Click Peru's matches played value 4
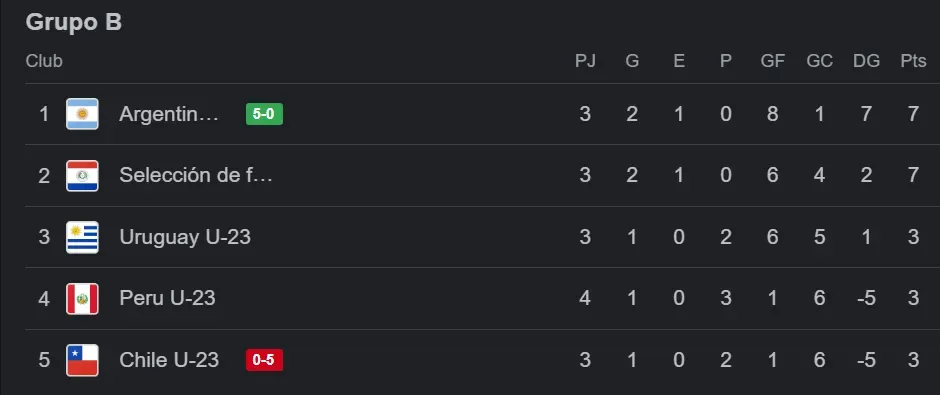Viewport: 940px width, 395px height. pyautogui.click(x=585, y=298)
